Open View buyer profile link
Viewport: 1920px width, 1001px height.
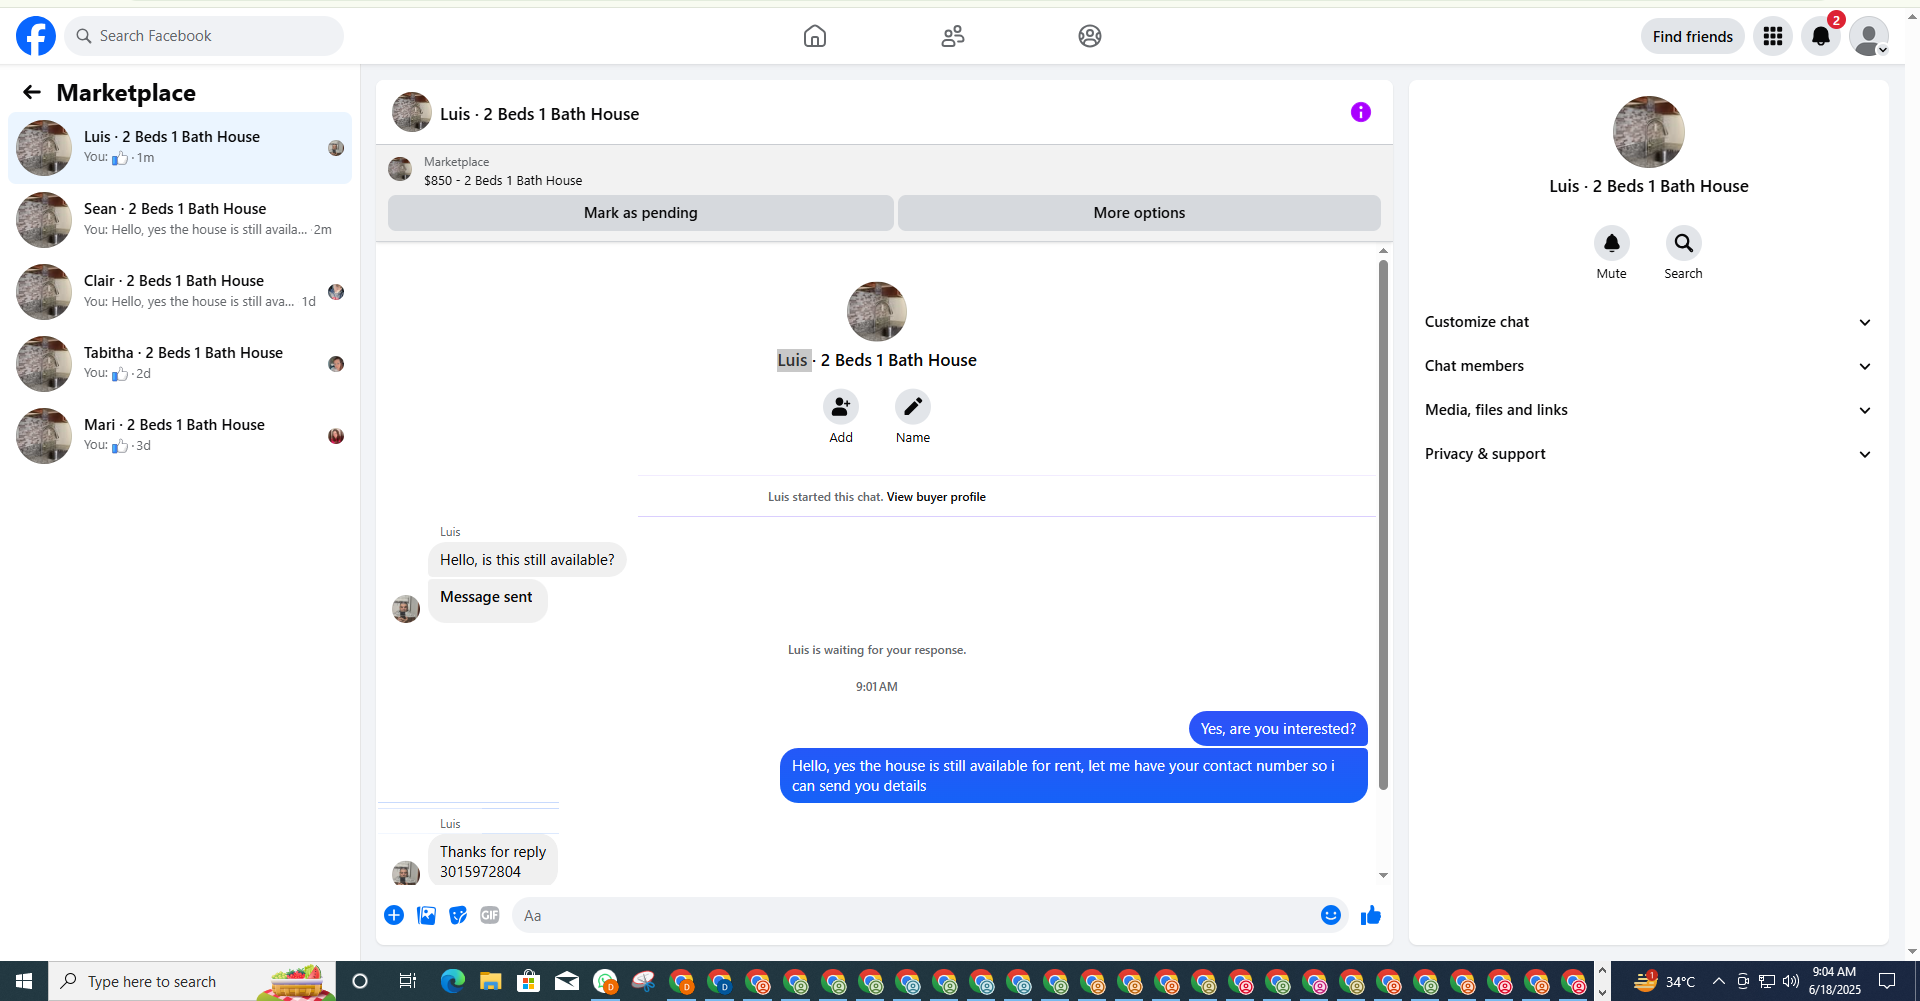[x=936, y=497]
